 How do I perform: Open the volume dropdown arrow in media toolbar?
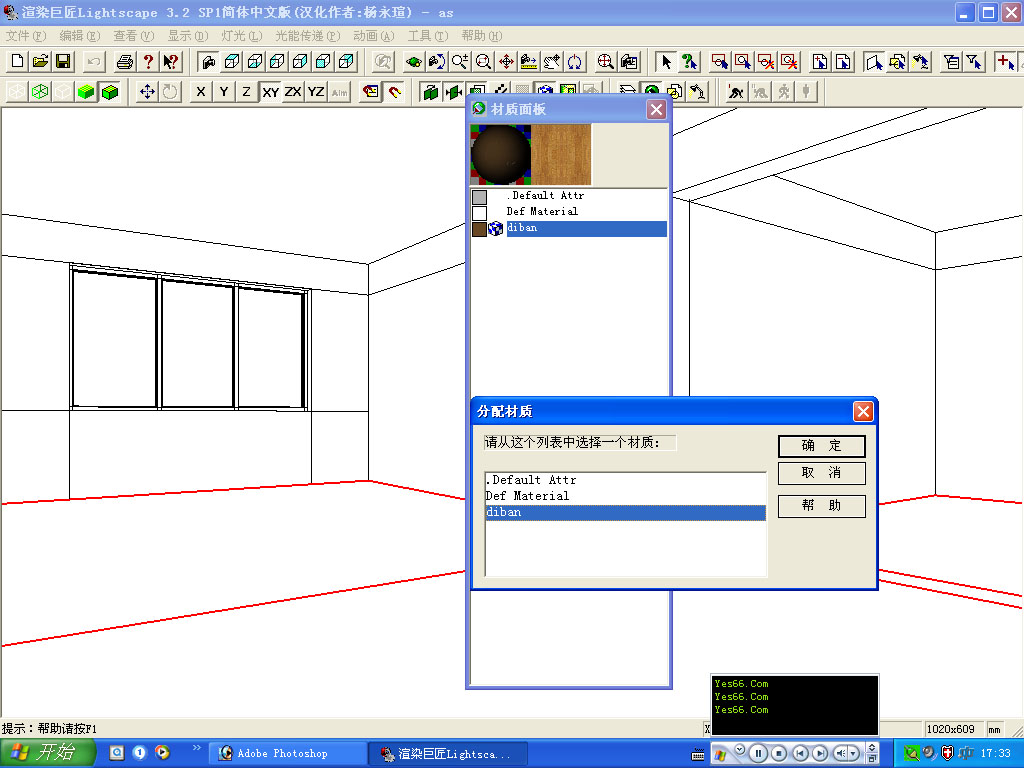853,754
